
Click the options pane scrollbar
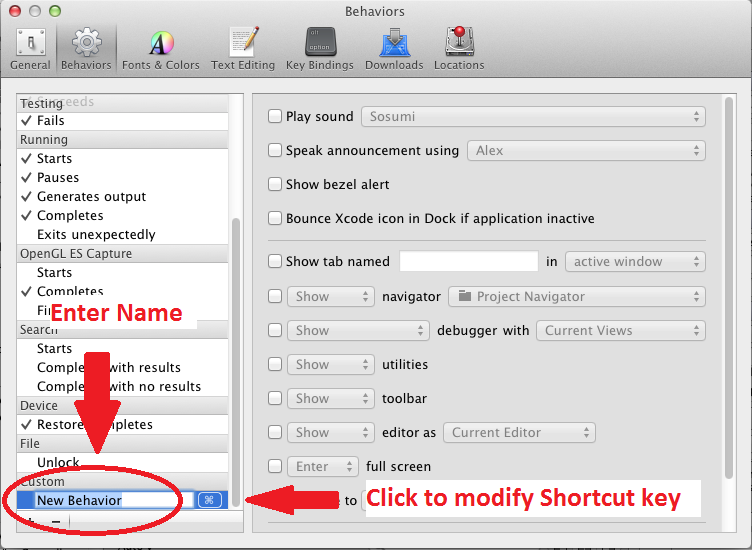(728, 288)
